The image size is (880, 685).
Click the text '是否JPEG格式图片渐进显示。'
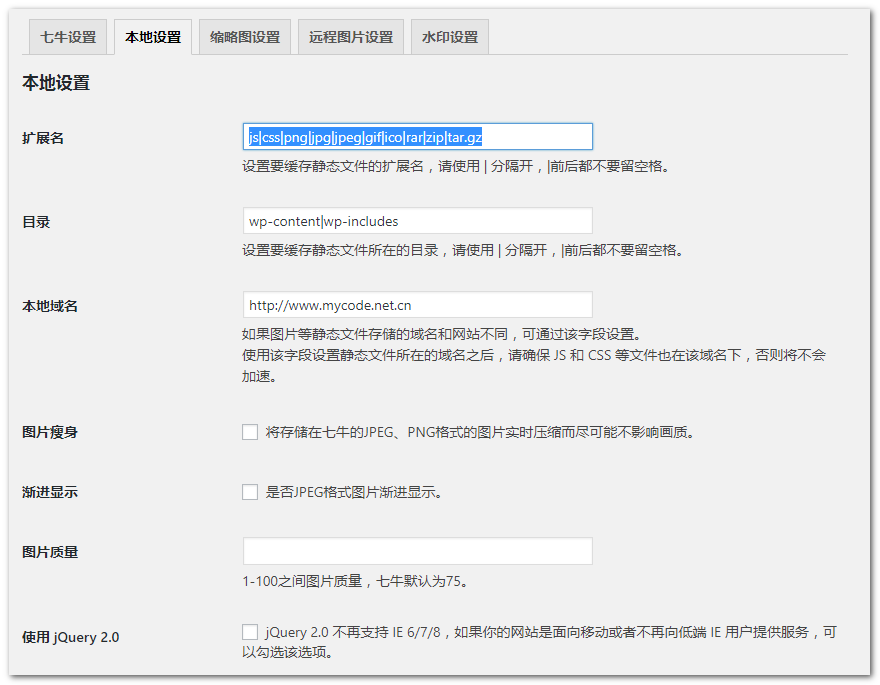pos(354,493)
